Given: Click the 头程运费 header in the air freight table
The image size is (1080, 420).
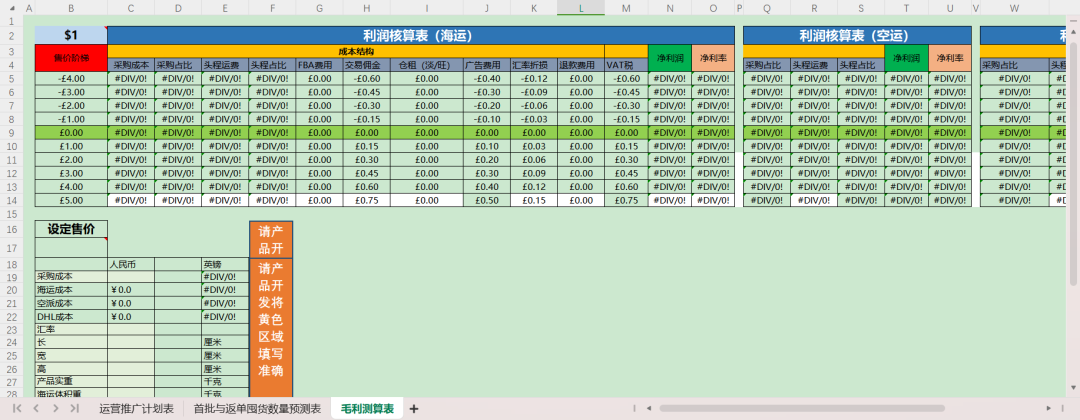Looking at the screenshot, I should (814, 65).
